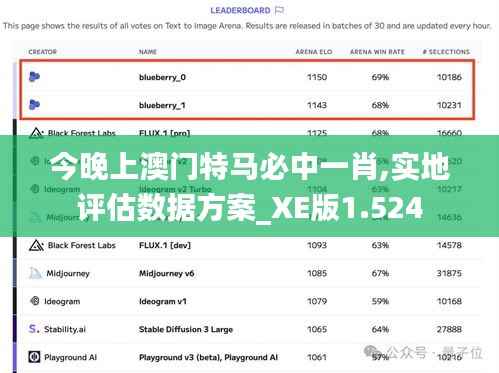This screenshot has height=373, width=499.
Task: Click ELO value 1143
Action: coord(317,105)
